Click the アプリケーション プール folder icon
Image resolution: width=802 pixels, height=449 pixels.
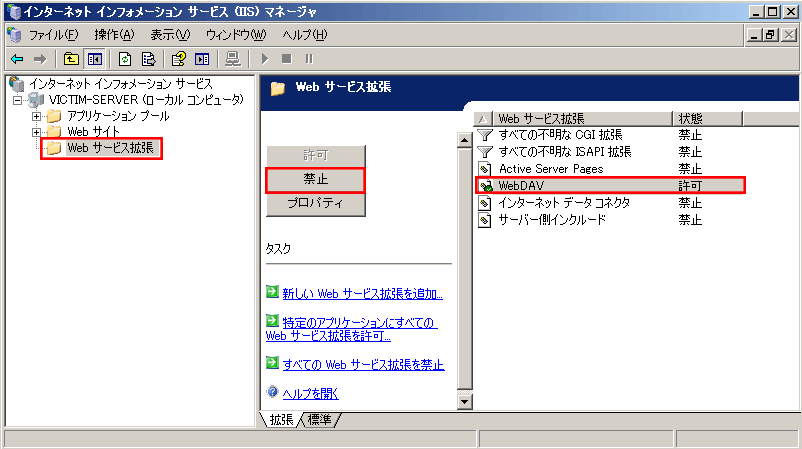pyautogui.click(x=54, y=116)
